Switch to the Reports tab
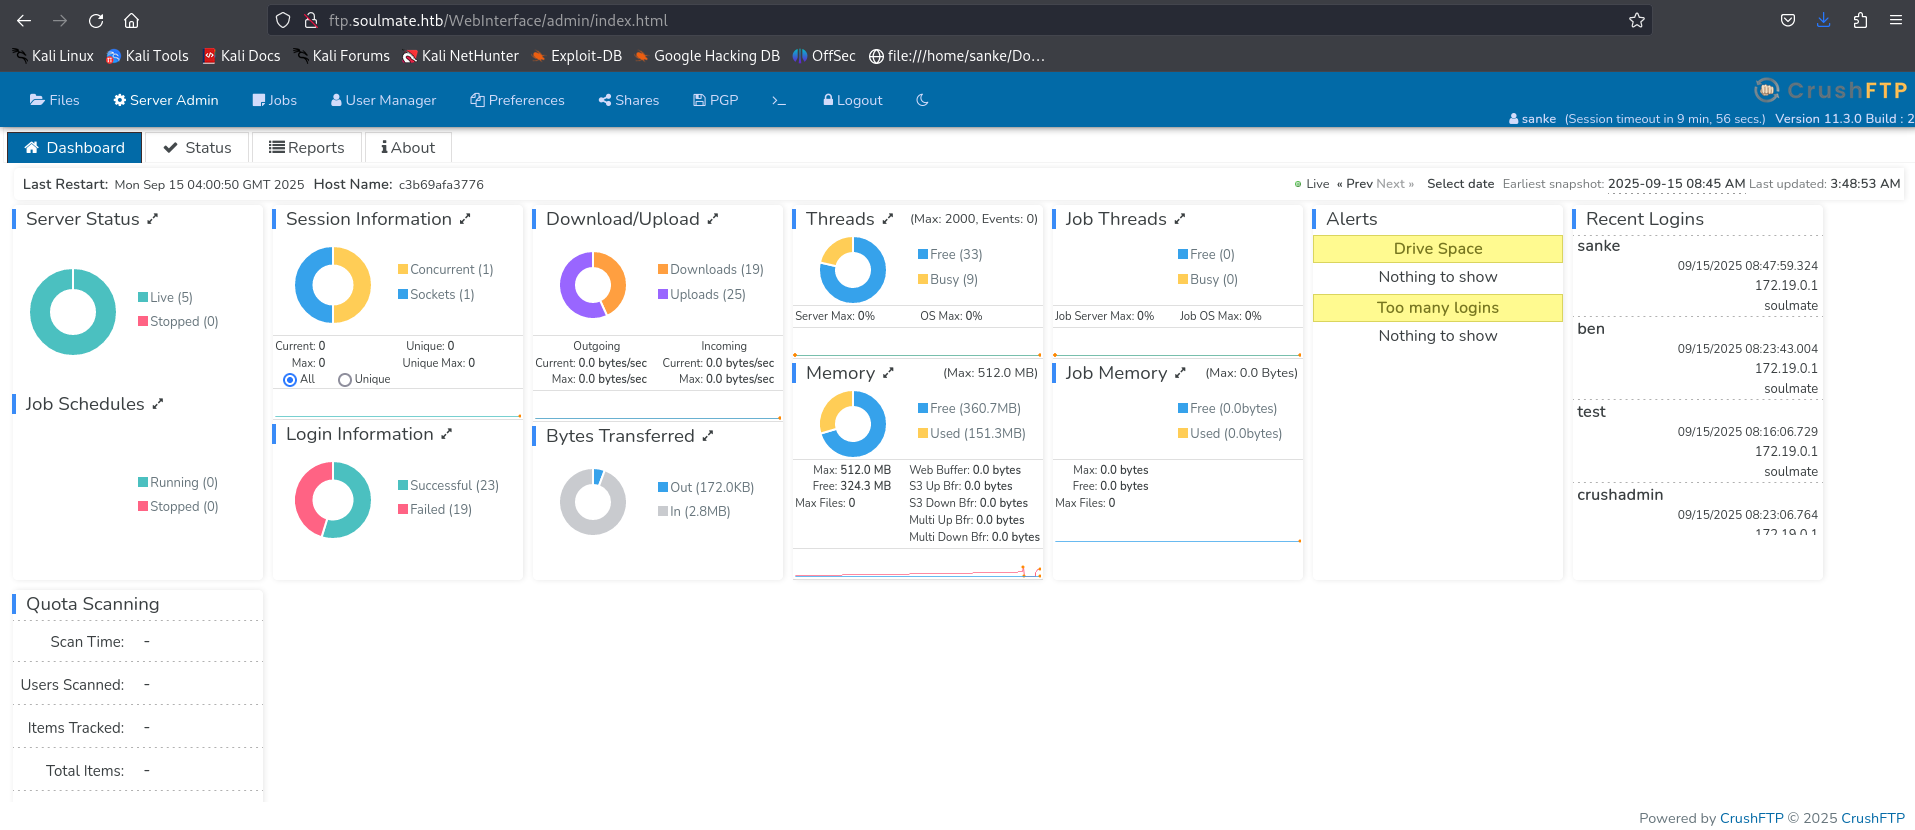This screenshot has width=1915, height=830. [307, 148]
